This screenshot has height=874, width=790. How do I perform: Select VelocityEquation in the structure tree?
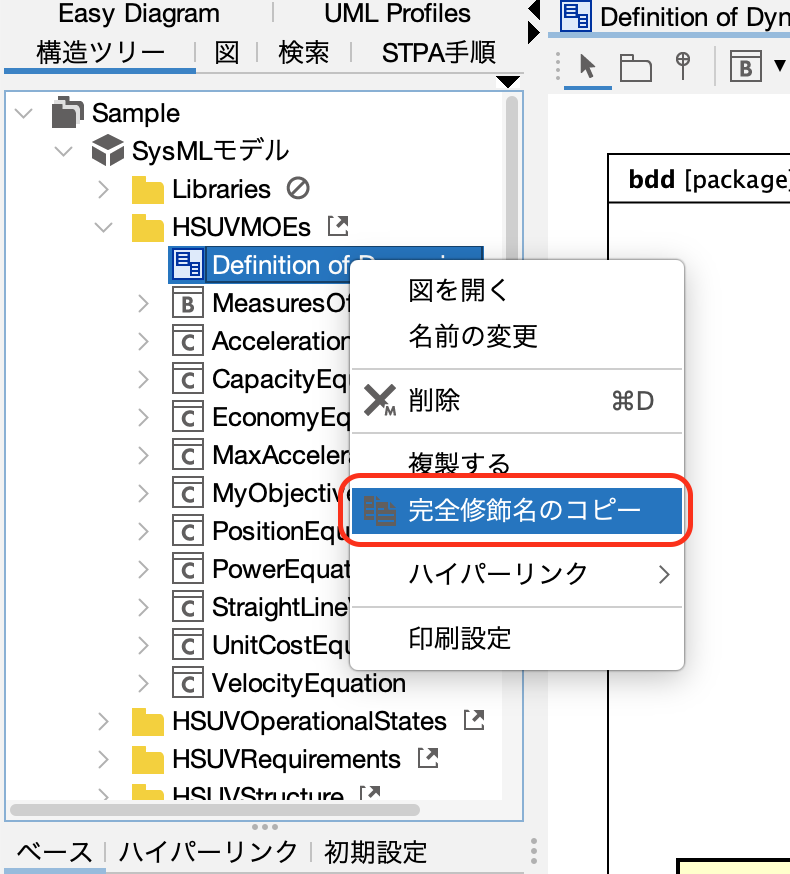click(x=308, y=684)
